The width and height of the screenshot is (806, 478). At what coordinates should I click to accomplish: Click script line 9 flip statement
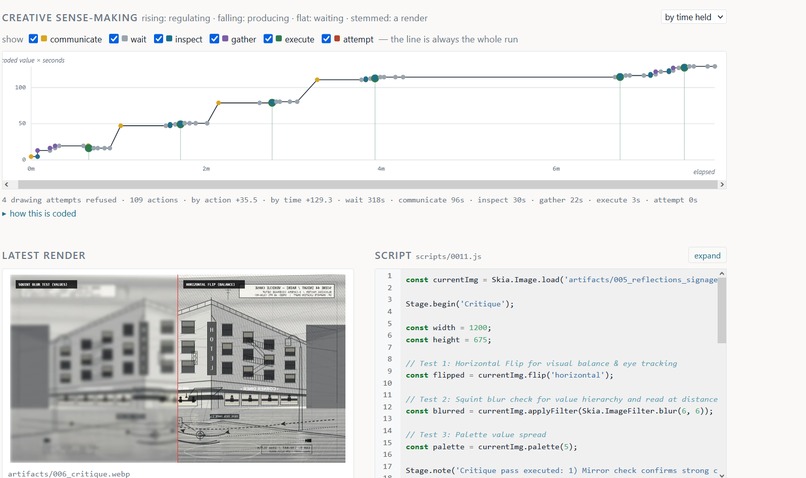point(509,375)
